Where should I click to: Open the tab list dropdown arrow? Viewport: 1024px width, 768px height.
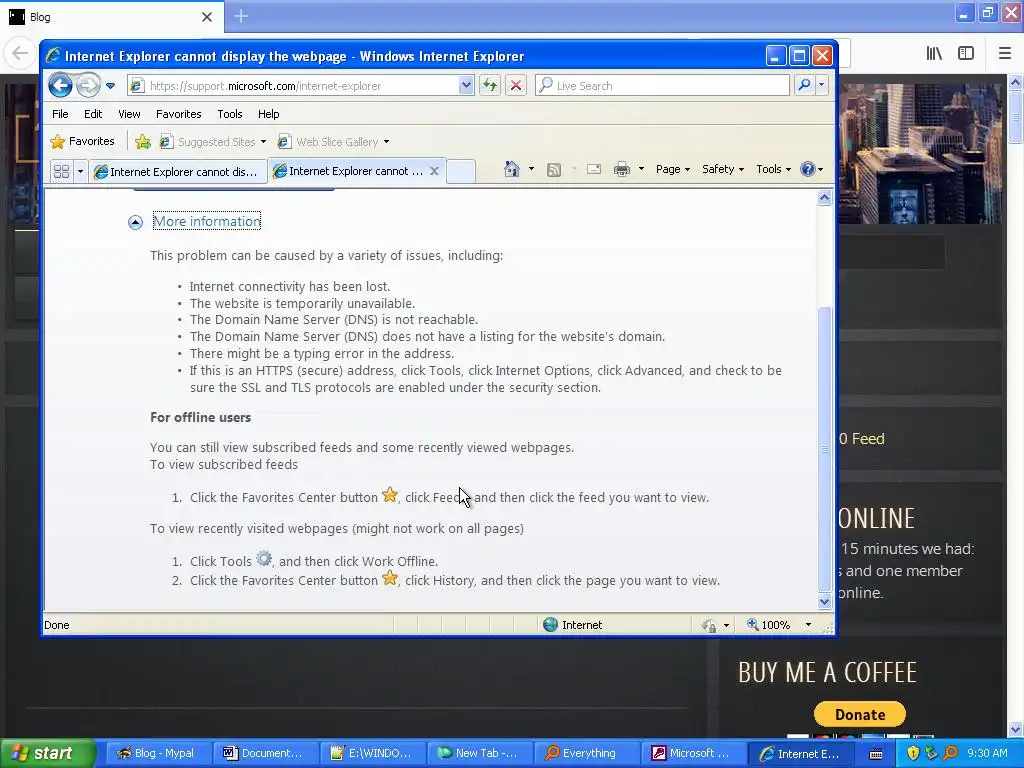point(80,172)
